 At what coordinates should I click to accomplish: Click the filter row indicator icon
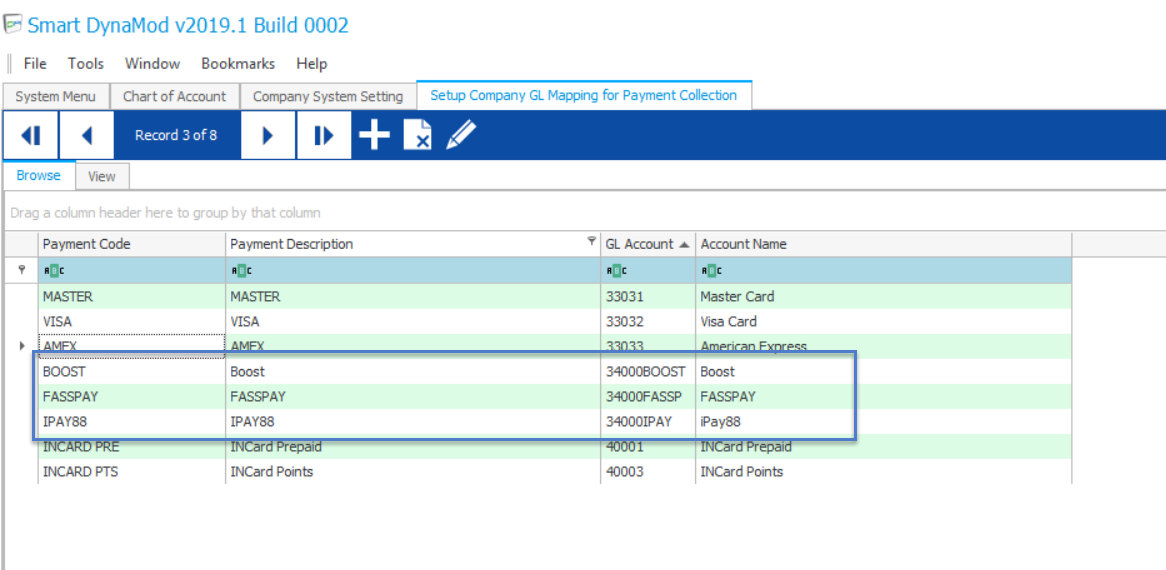click(22, 271)
